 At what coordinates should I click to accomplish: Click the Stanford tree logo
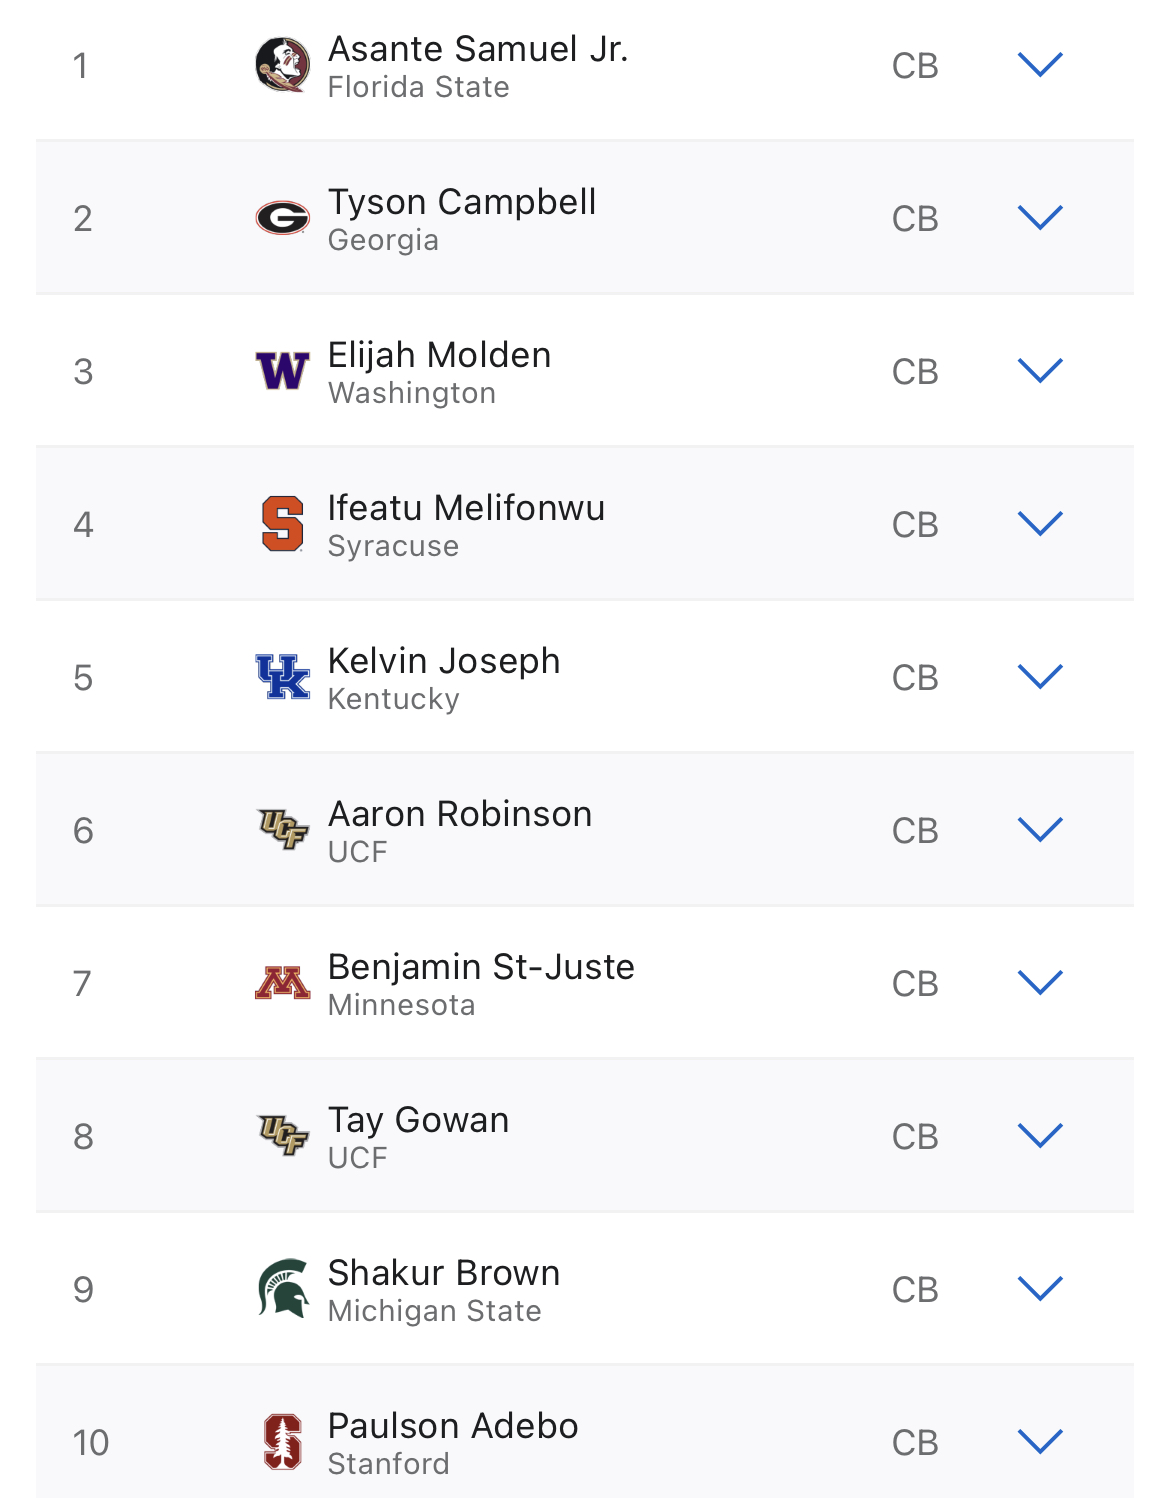pyautogui.click(x=282, y=1441)
